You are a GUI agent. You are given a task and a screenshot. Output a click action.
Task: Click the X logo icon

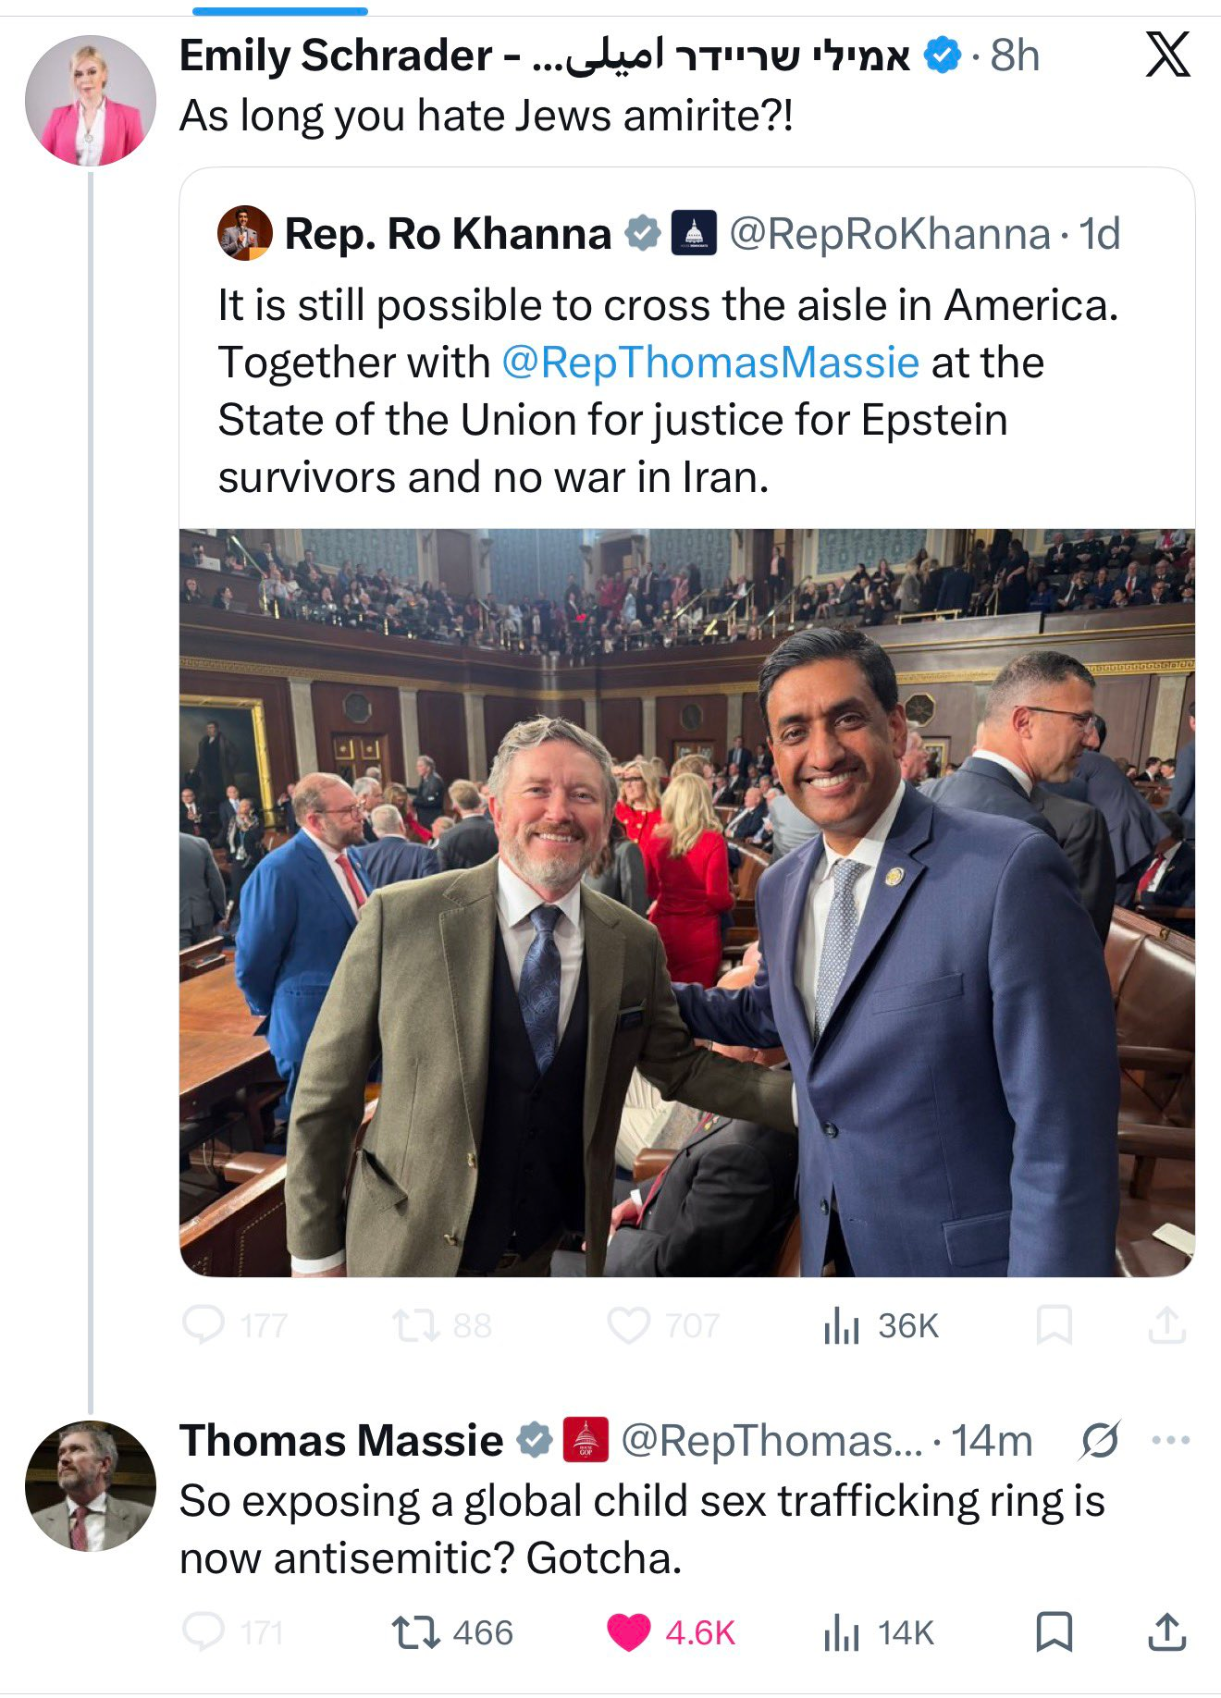click(1167, 55)
